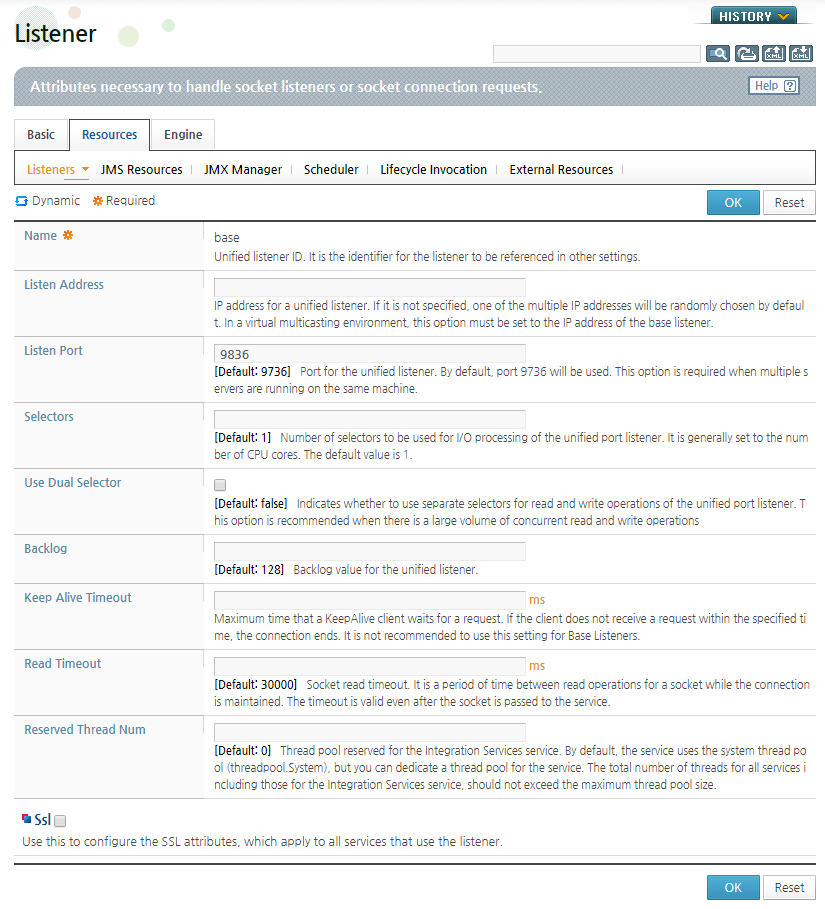The image size is (825, 909).
Task: Click the Backlog label
Action: [x=45, y=548]
